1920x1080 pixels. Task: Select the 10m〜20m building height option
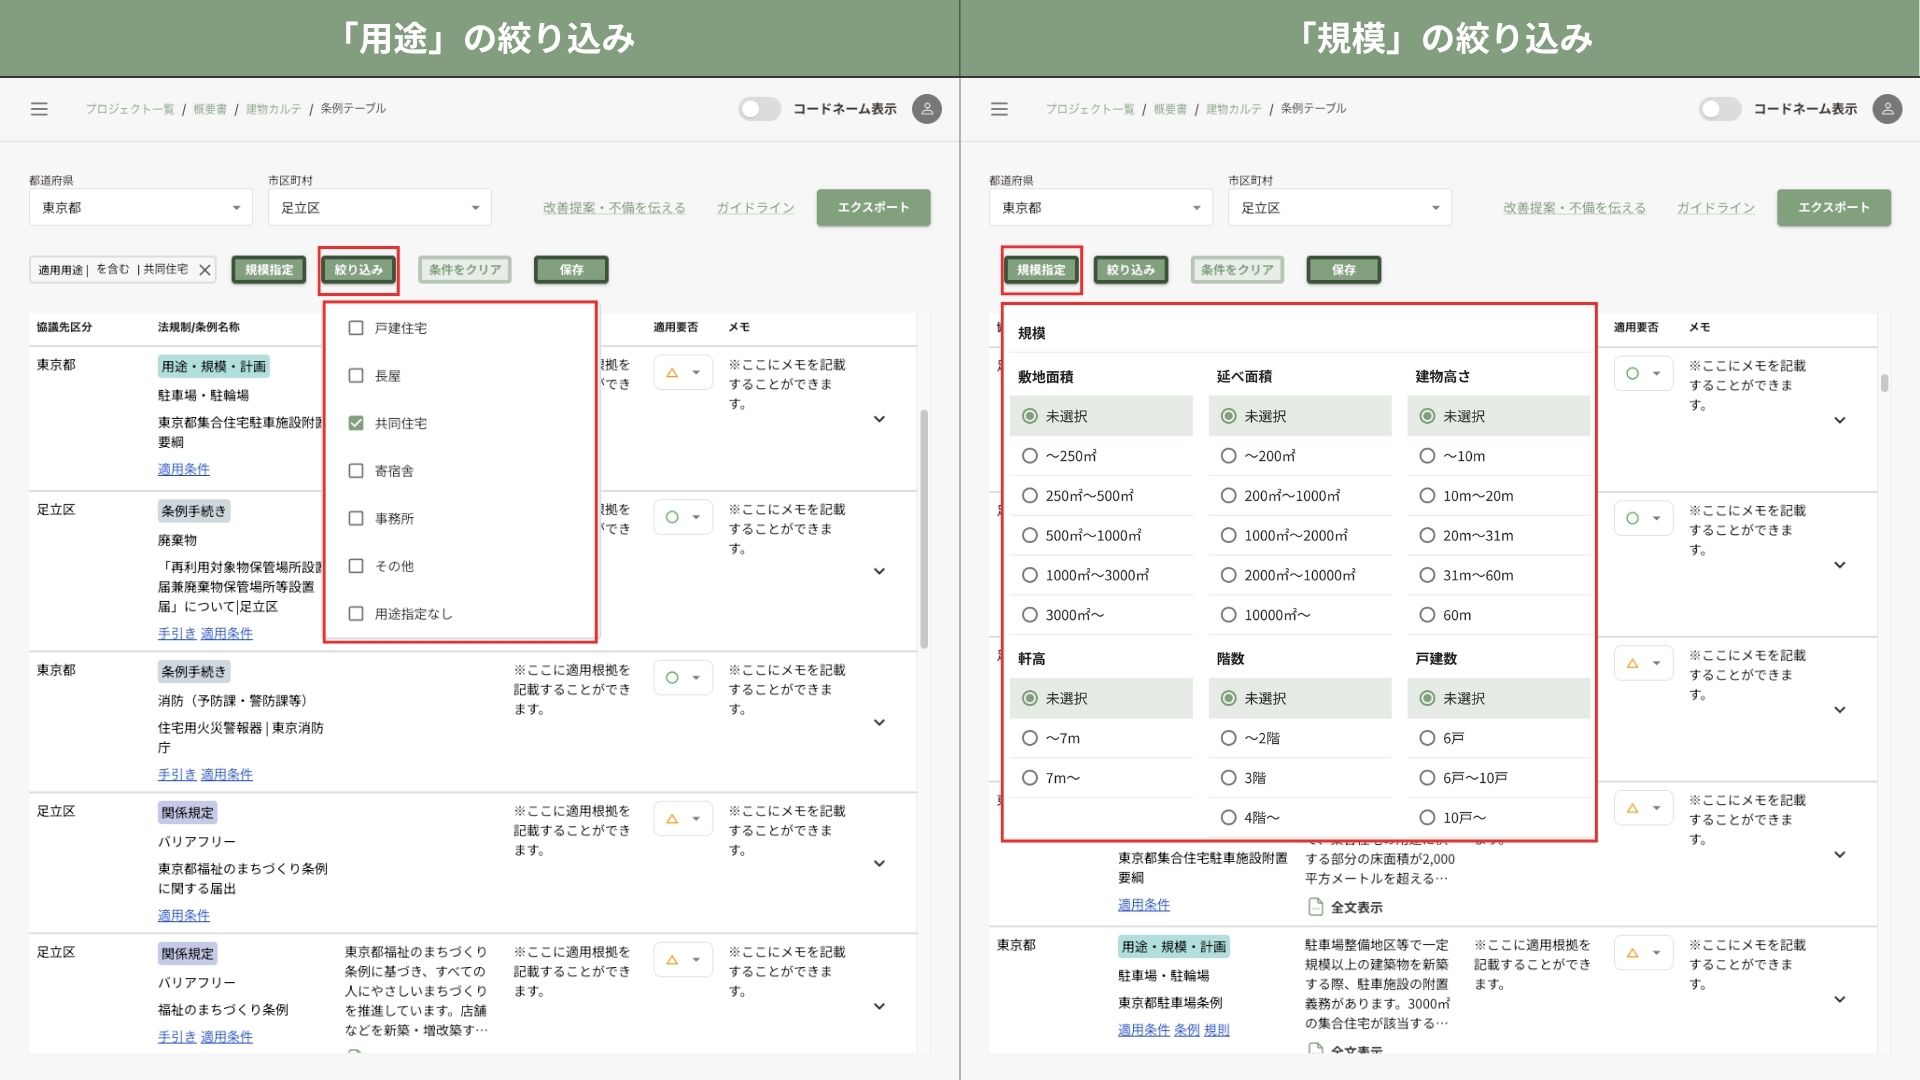(1427, 496)
